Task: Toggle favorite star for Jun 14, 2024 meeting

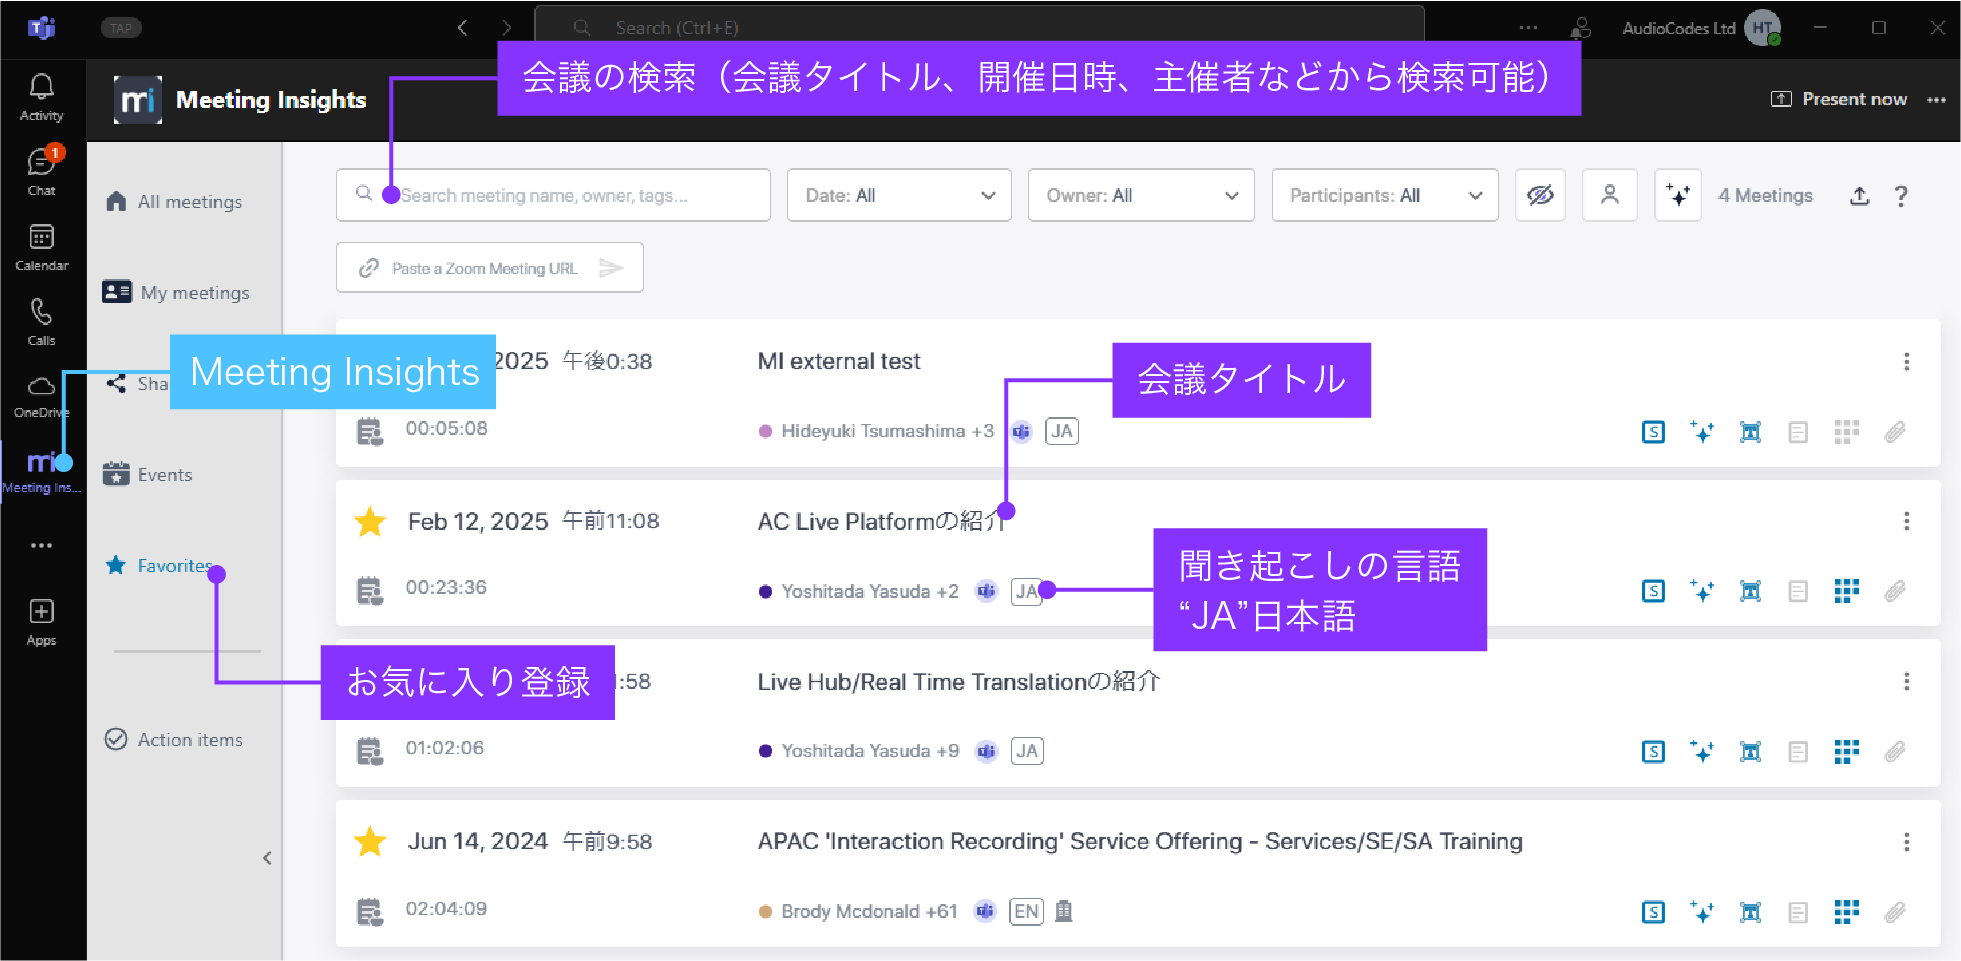Action: 370,841
